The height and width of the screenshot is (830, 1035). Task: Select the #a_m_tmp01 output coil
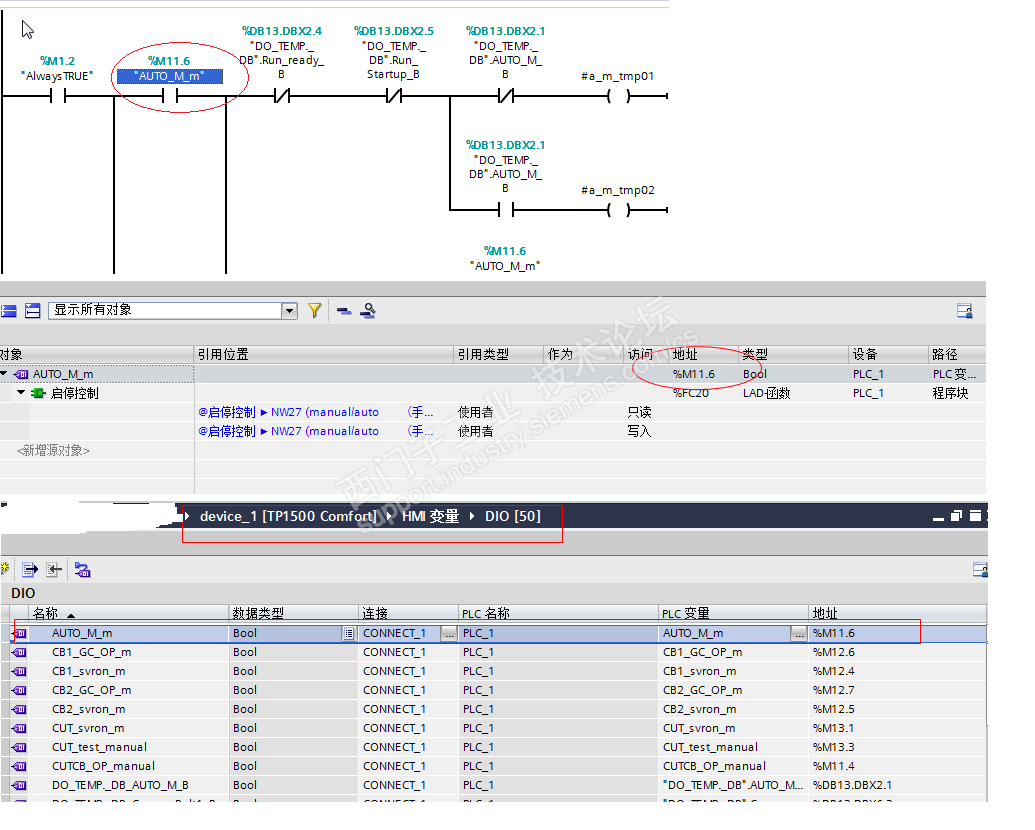coord(618,96)
